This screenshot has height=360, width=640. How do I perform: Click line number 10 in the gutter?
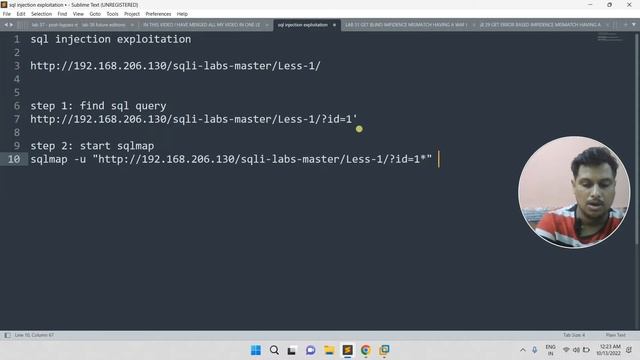click(14, 159)
